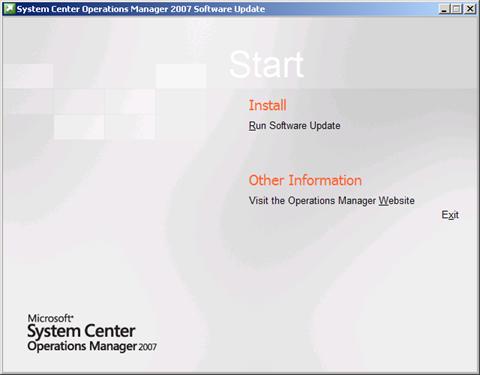This screenshot has height=375, width=480.
Task: Click the Microsoft System Center logo text
Action: (92, 333)
